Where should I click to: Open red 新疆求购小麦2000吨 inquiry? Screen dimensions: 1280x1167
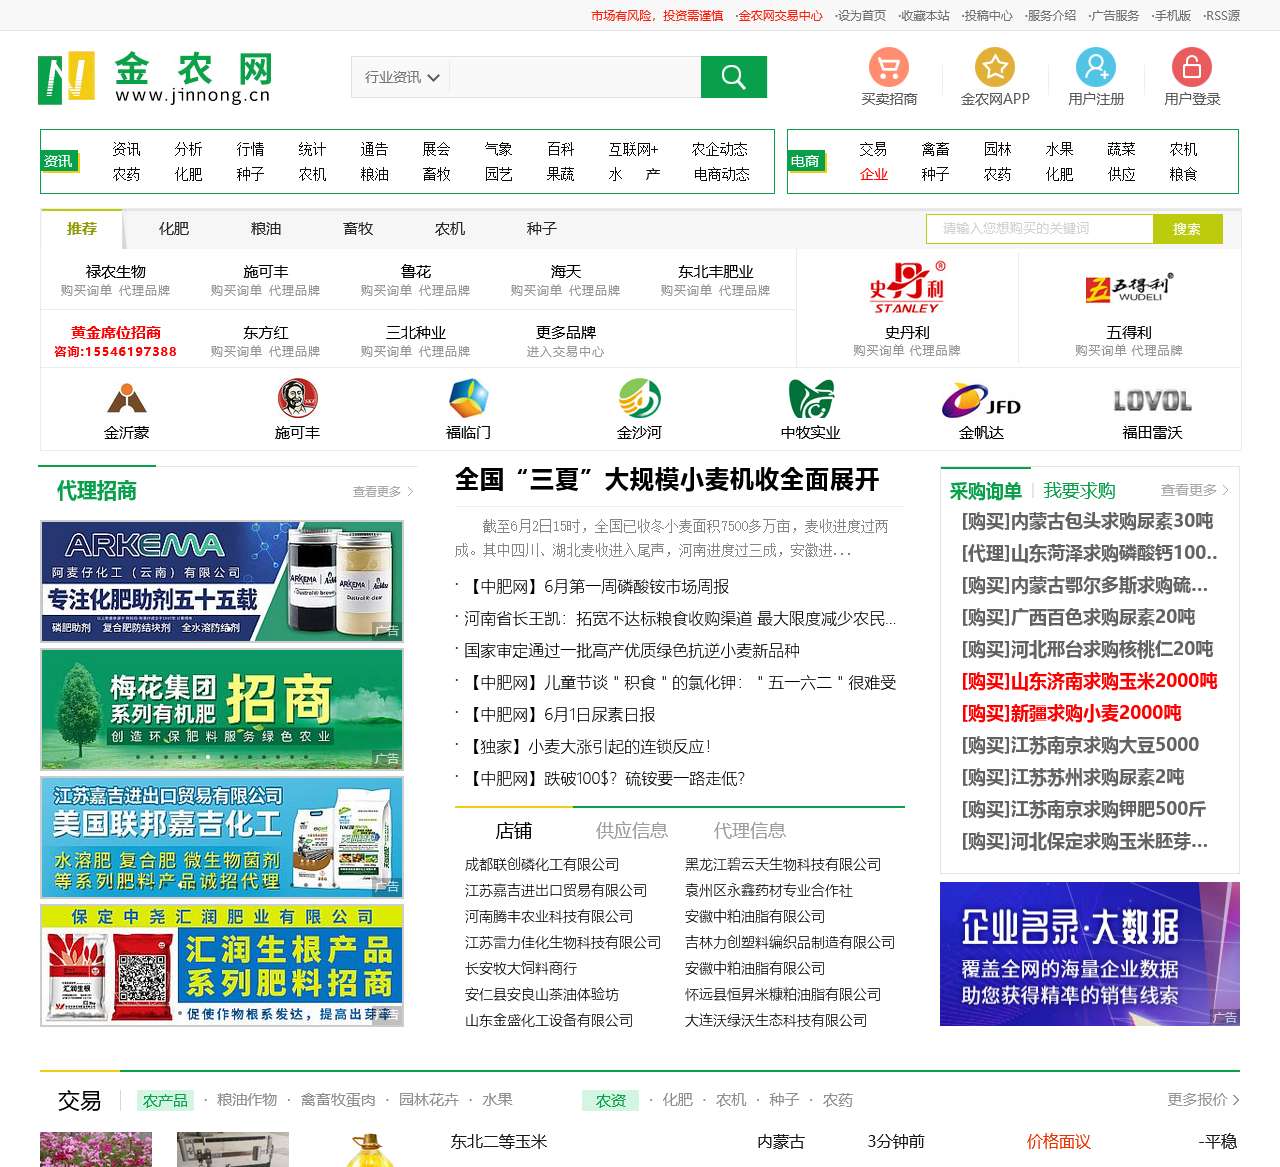click(x=1071, y=713)
